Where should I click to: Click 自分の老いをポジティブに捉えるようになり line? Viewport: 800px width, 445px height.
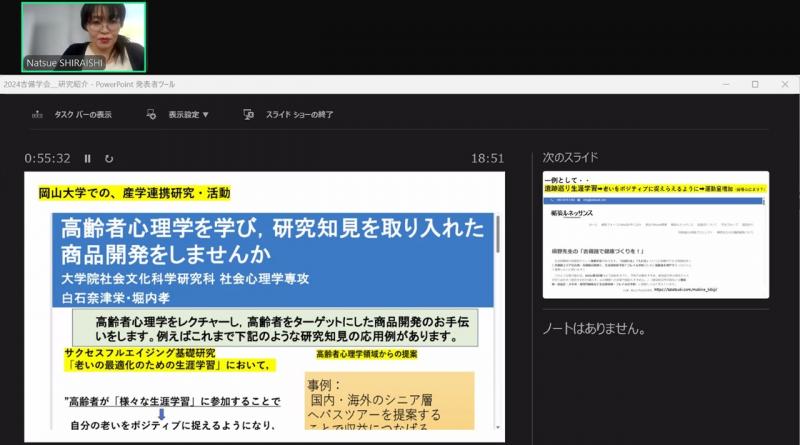click(173, 425)
